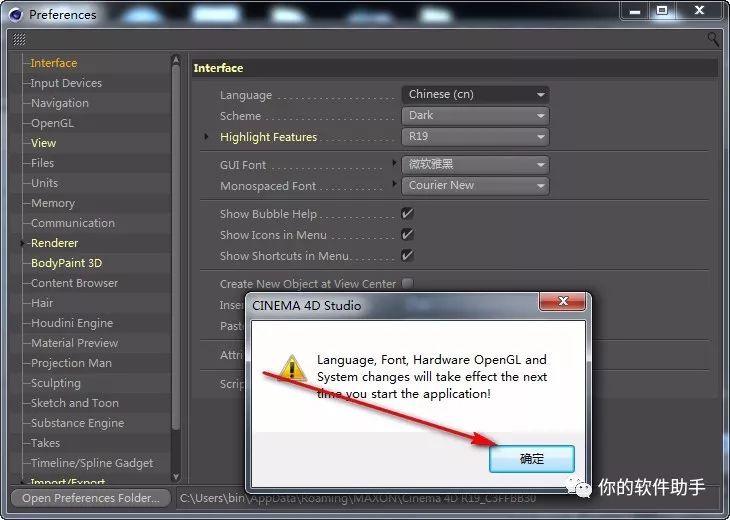Select Renderer category
This screenshot has height=520, width=730.
(x=54, y=243)
